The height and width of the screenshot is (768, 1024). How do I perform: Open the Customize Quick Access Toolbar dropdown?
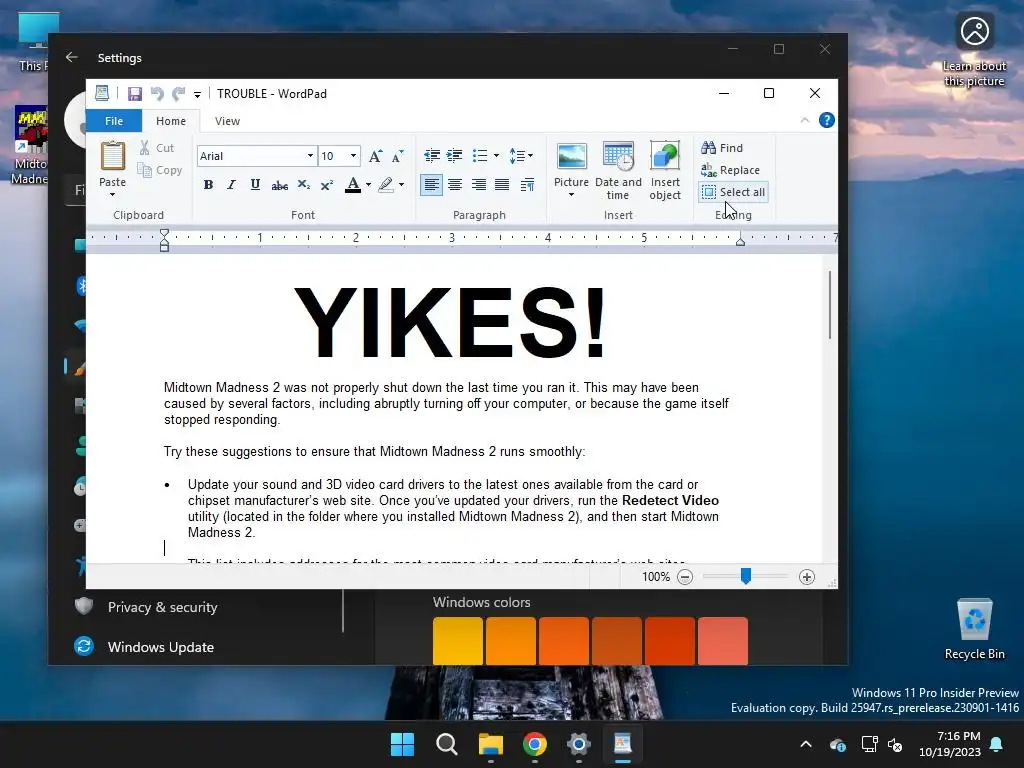pyautogui.click(x=197, y=95)
